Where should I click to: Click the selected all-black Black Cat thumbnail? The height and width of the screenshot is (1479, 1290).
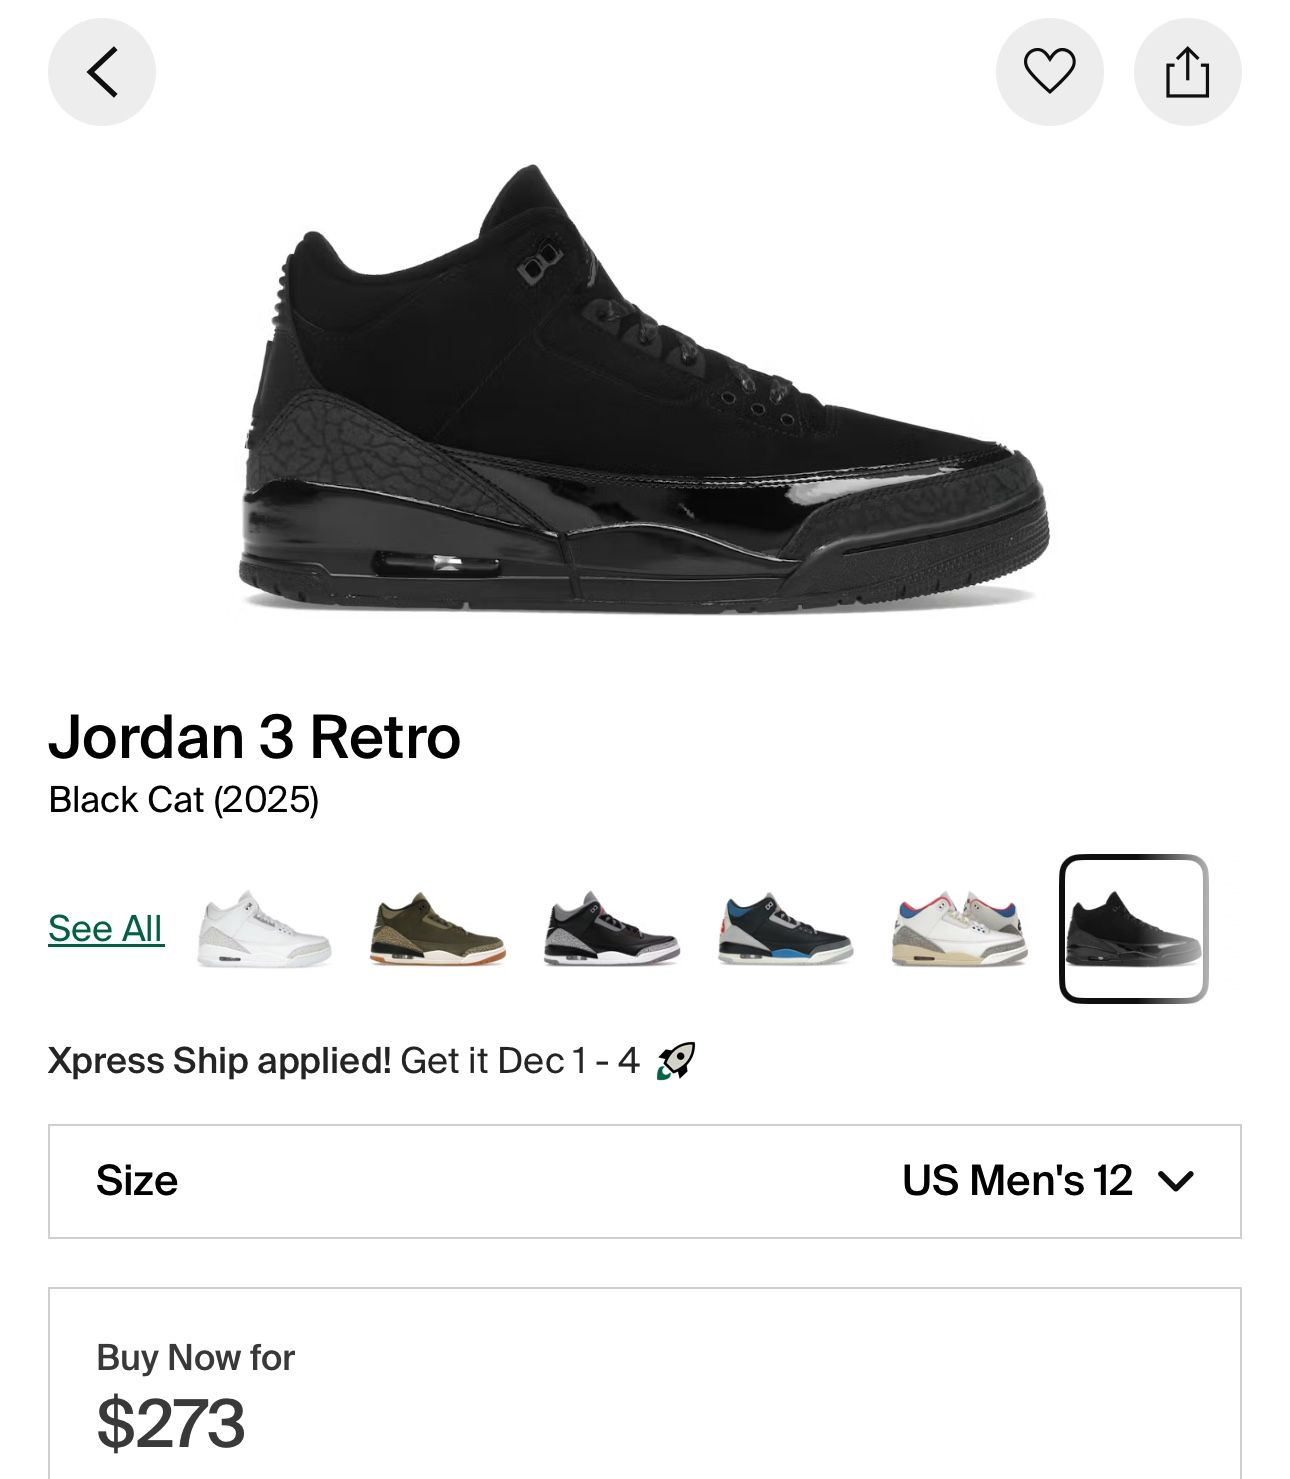[x=1134, y=929]
